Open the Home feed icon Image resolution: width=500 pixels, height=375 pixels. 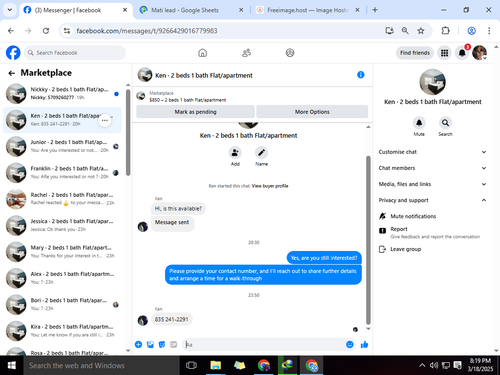click(x=203, y=53)
